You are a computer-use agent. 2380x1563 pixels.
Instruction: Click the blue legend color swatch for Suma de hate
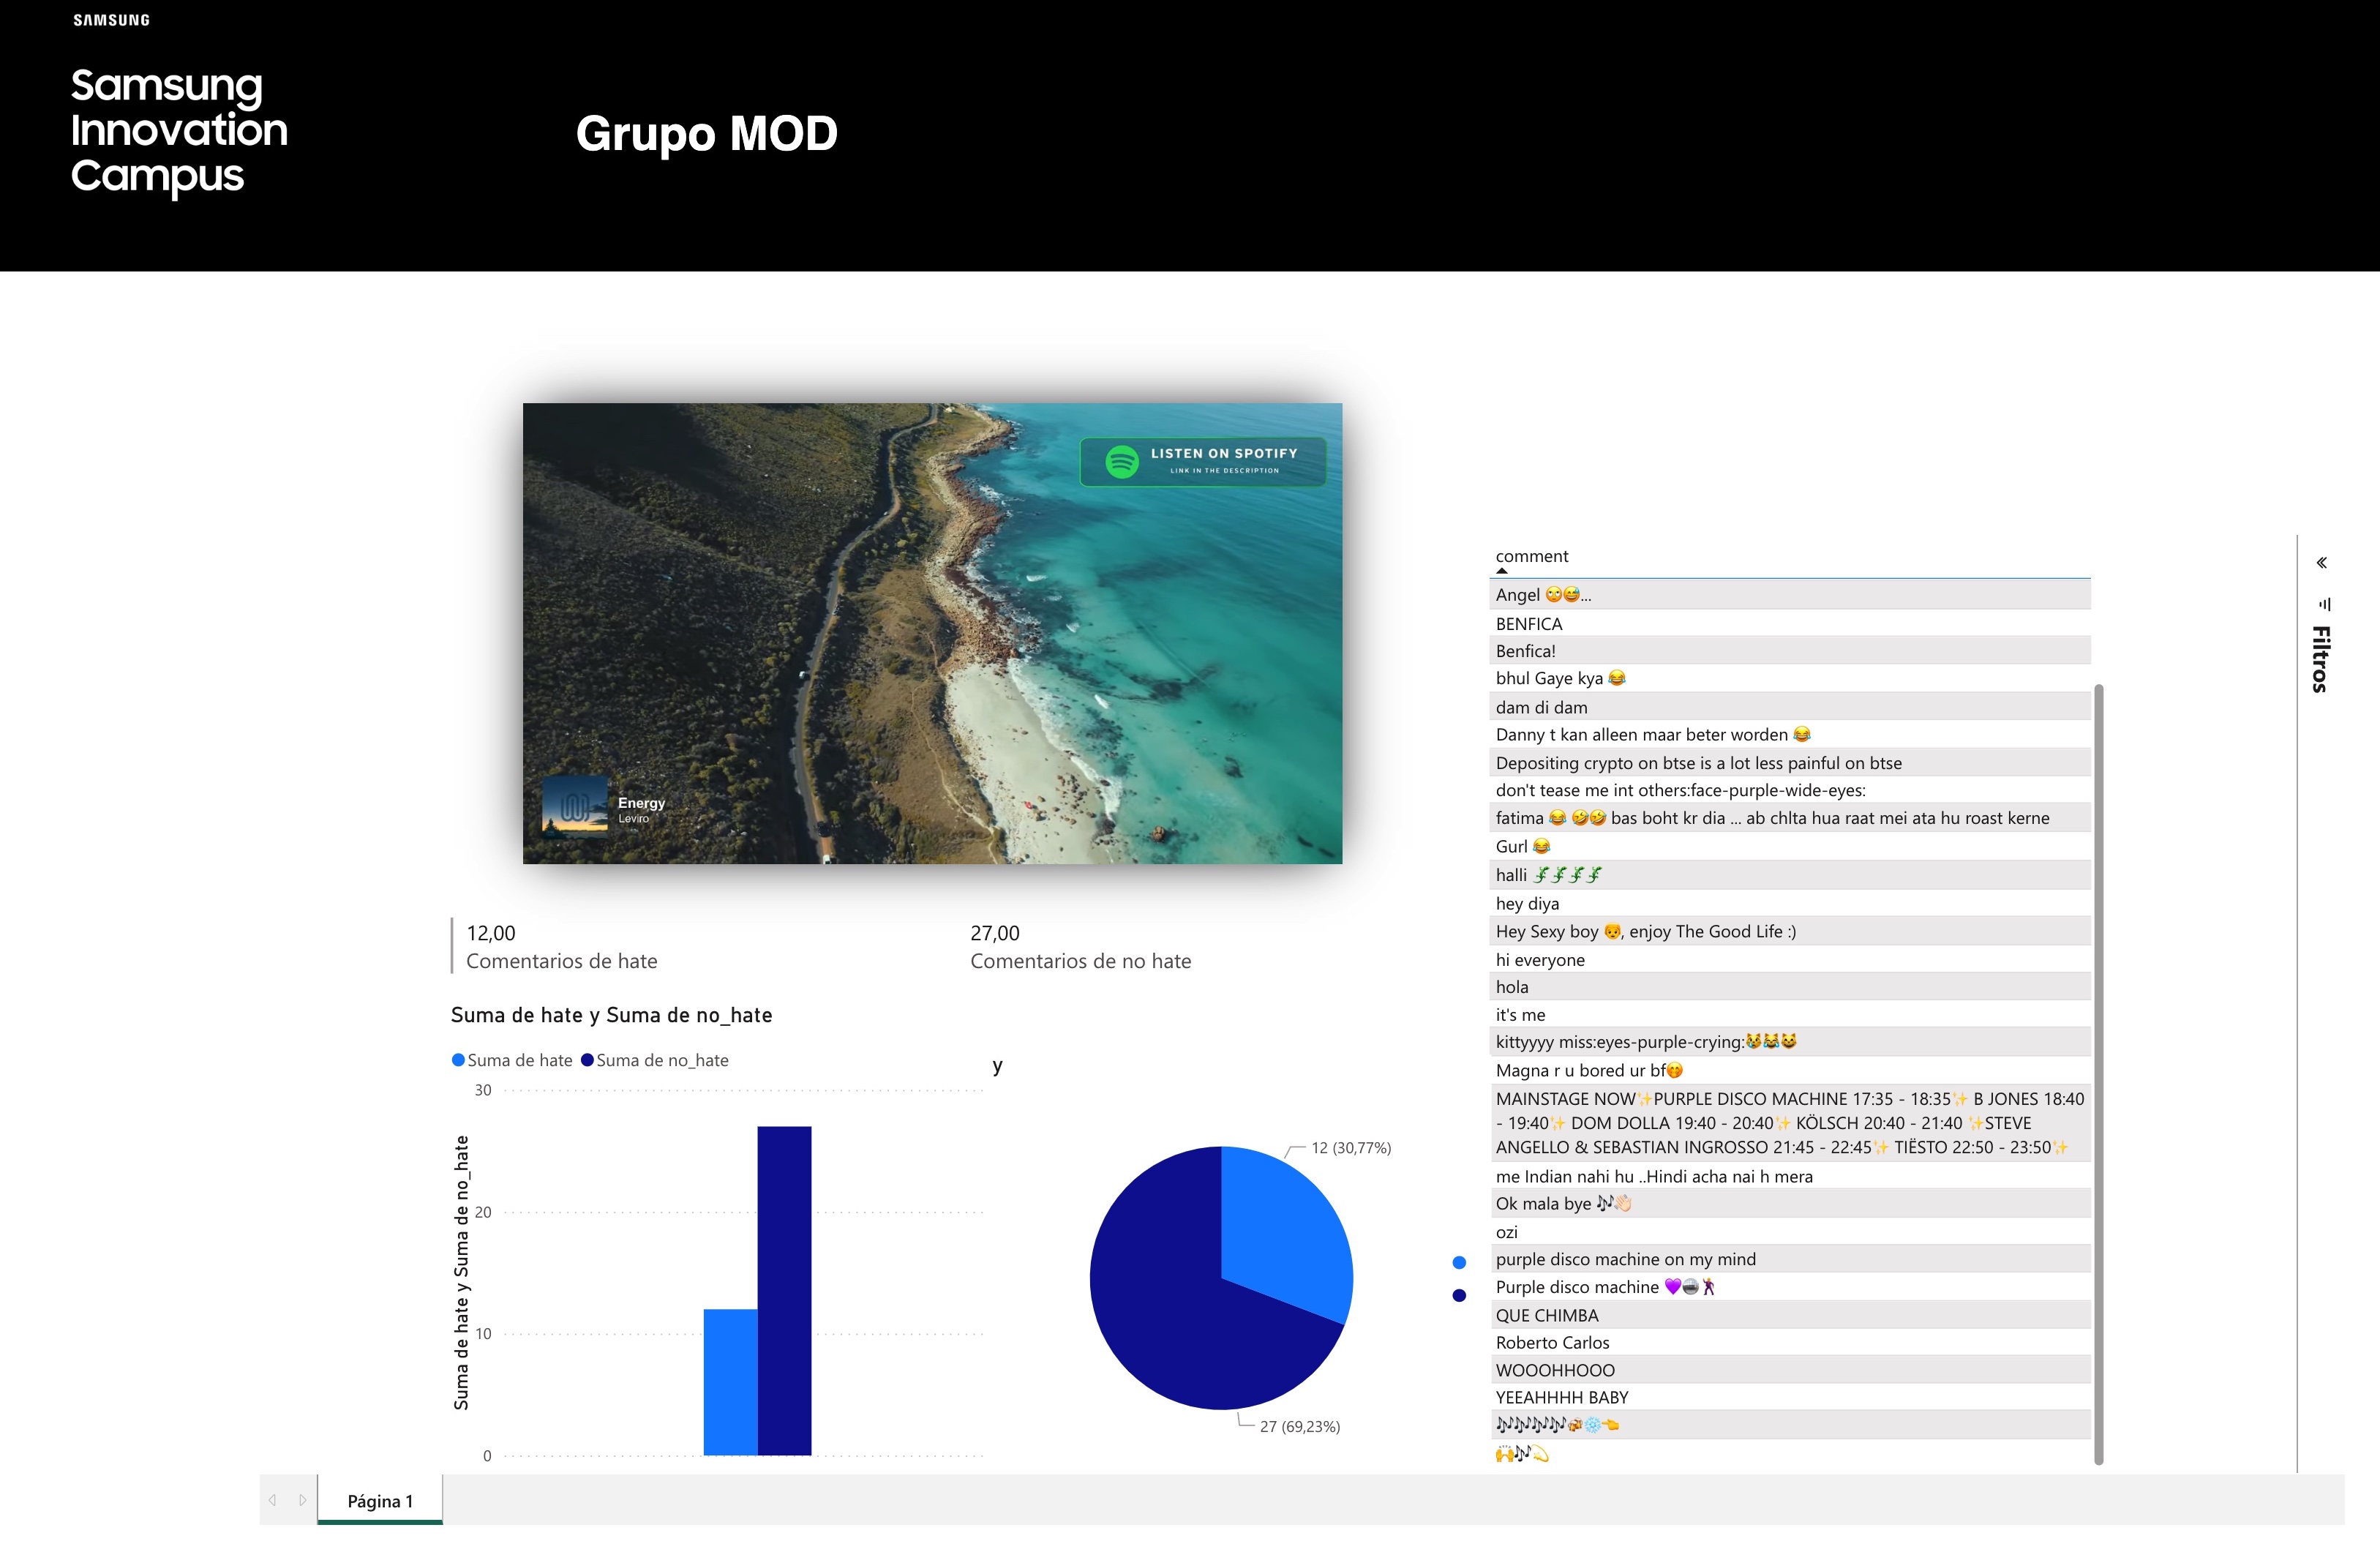[458, 1059]
